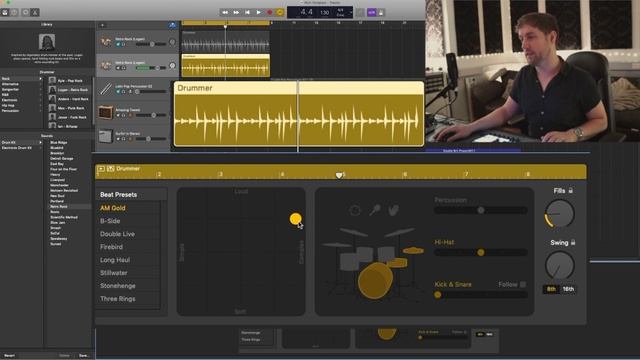Viewport: 640px width, 360px height.
Task: Toggle the Metronome button
Action: [381, 13]
